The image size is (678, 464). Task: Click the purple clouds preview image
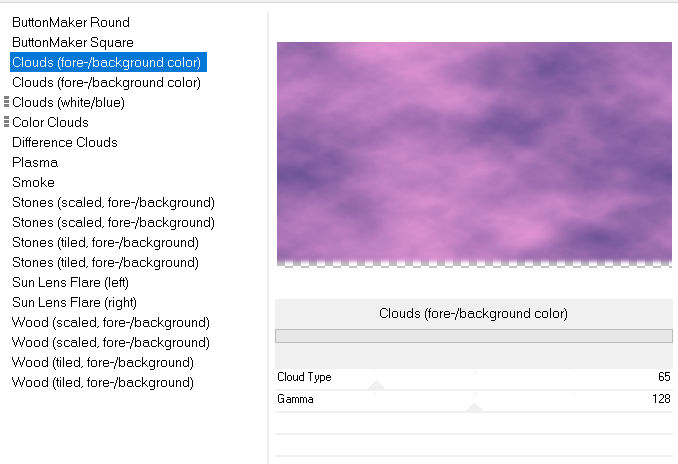click(474, 154)
